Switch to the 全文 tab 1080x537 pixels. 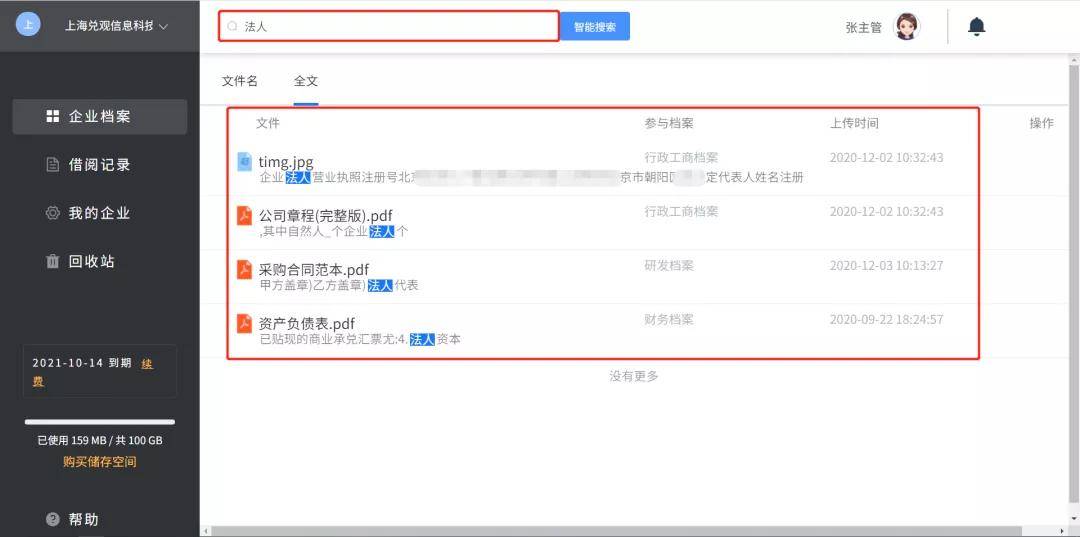pyautogui.click(x=306, y=81)
